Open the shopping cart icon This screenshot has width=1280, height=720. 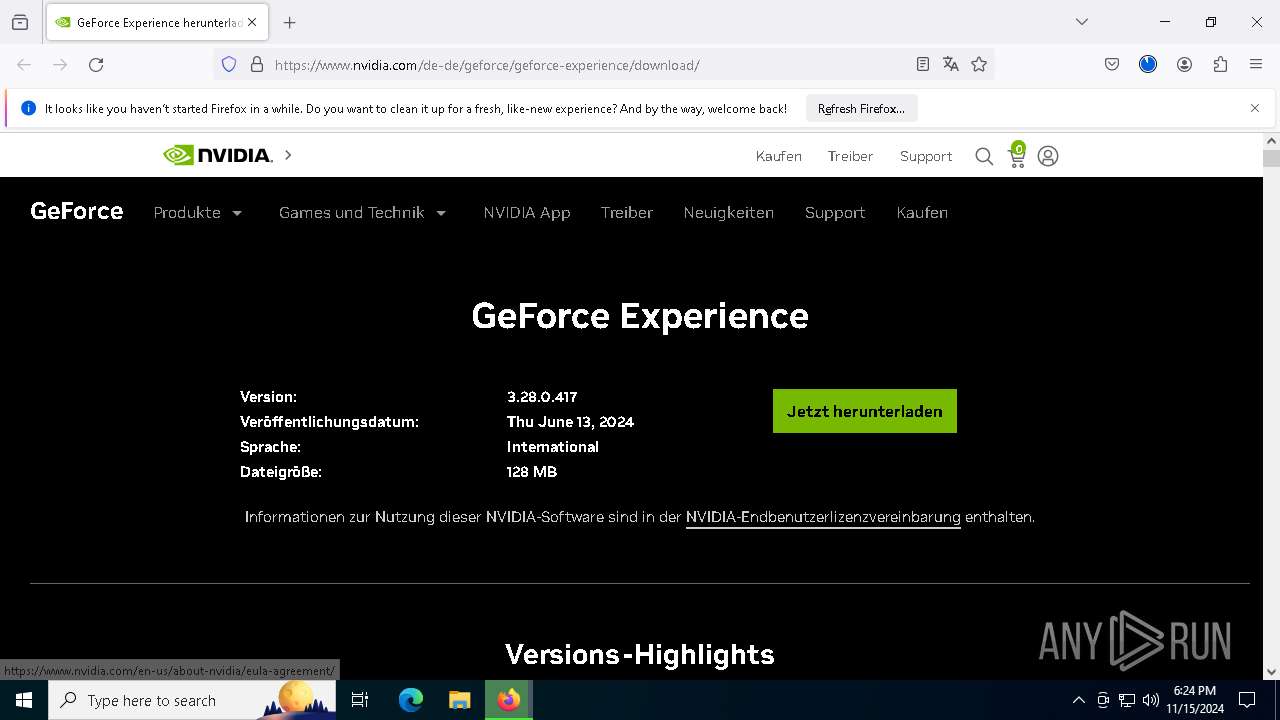tap(1017, 155)
